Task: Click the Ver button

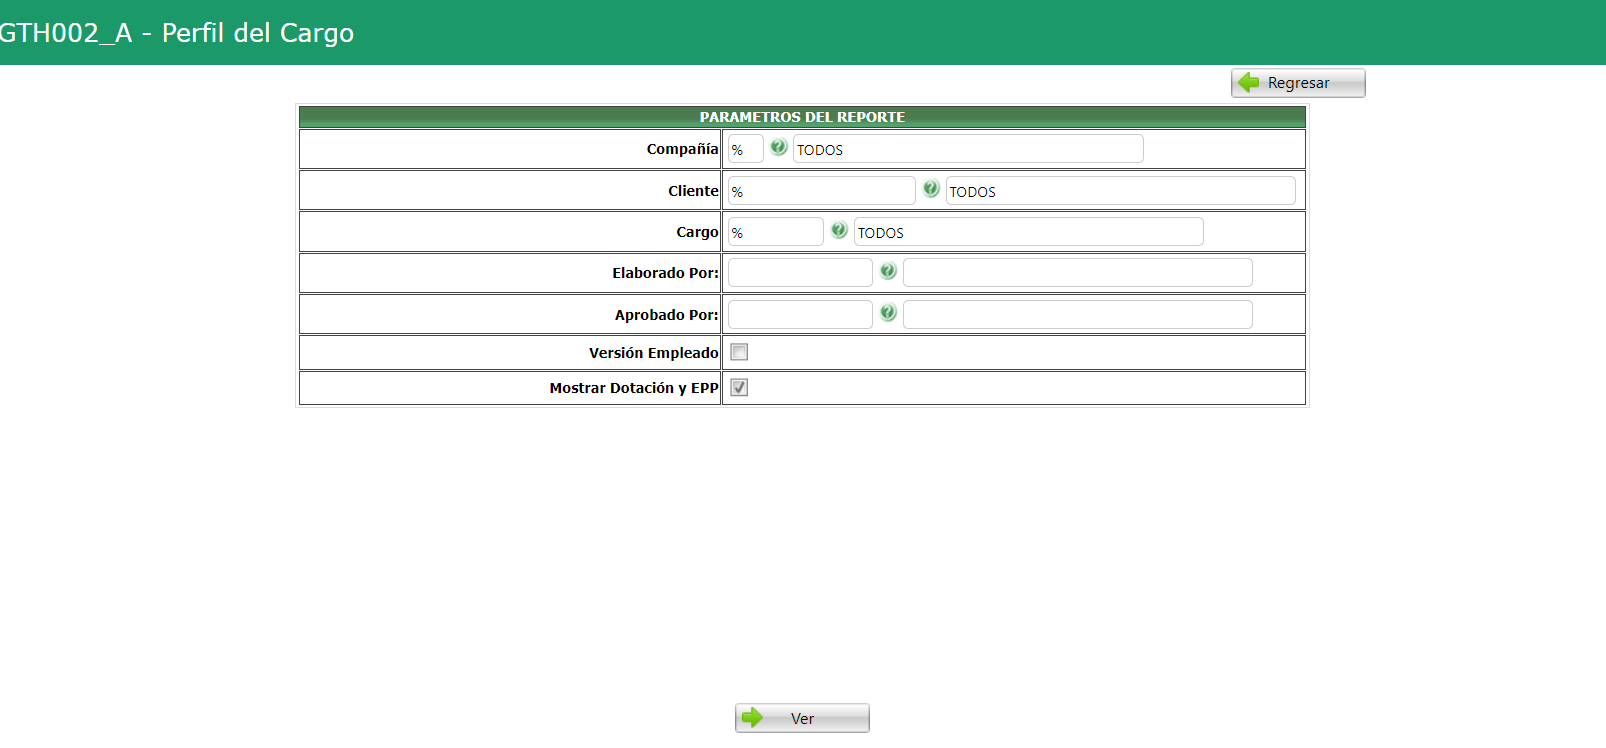Action: click(x=802, y=718)
